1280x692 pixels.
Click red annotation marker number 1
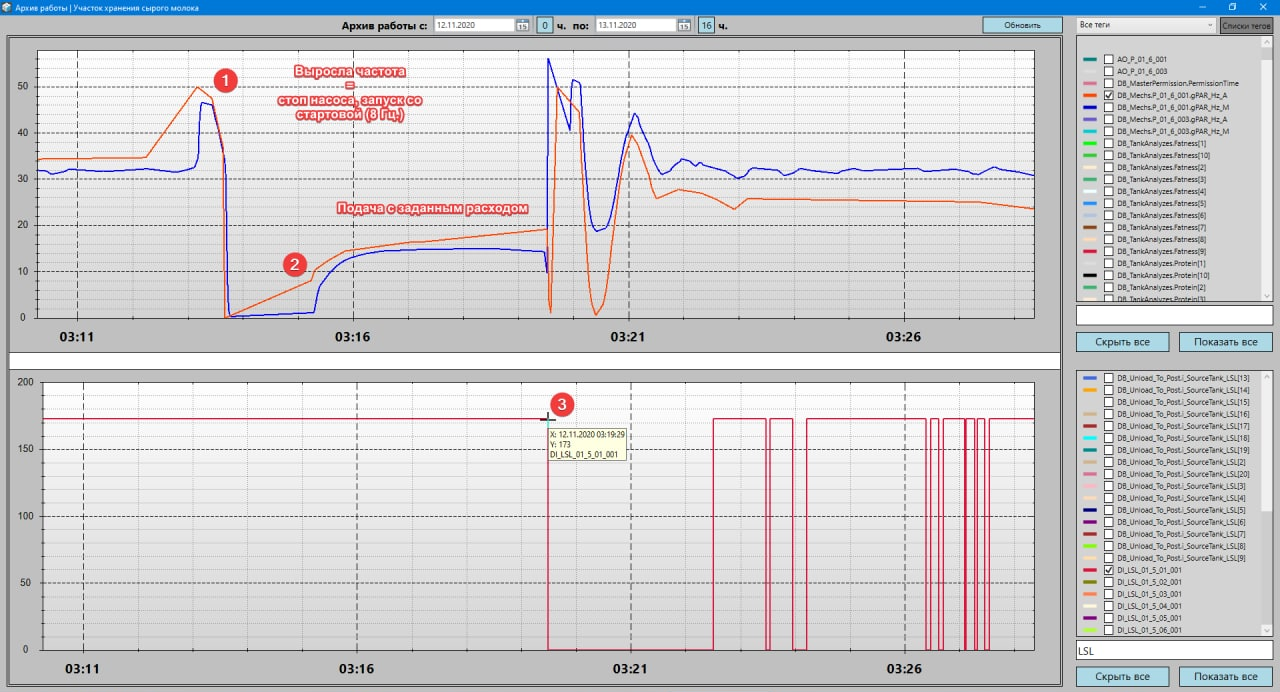click(x=226, y=81)
